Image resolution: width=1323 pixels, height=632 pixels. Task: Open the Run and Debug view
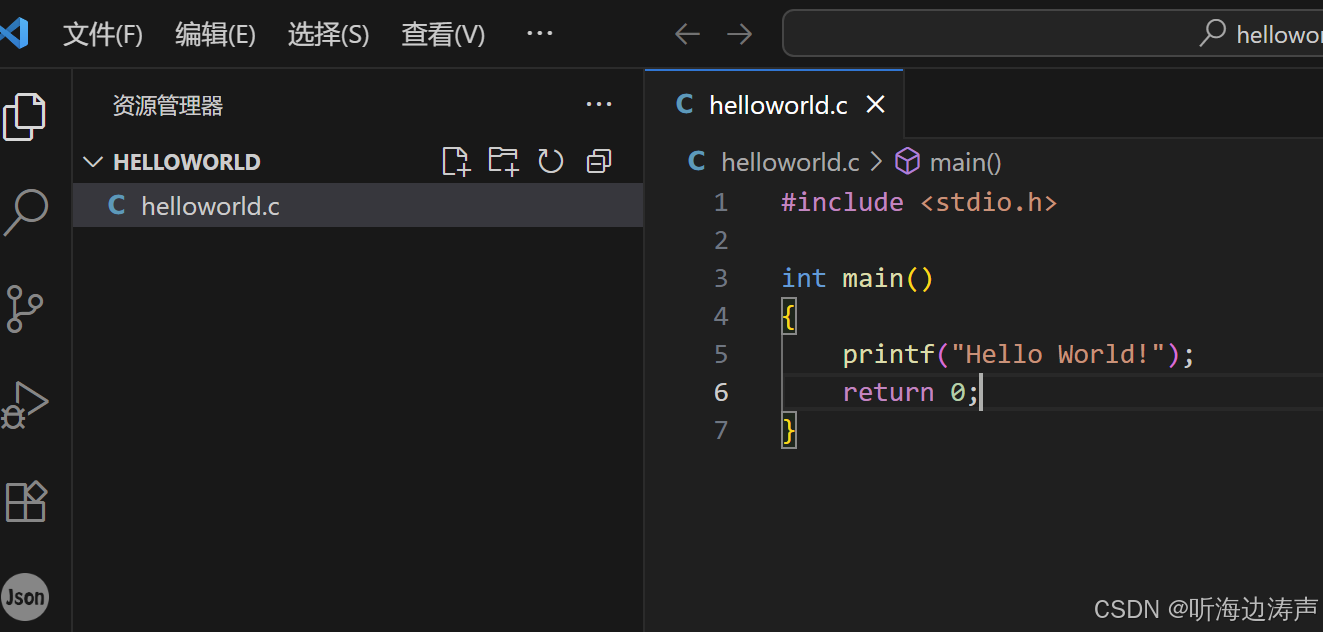pos(25,404)
